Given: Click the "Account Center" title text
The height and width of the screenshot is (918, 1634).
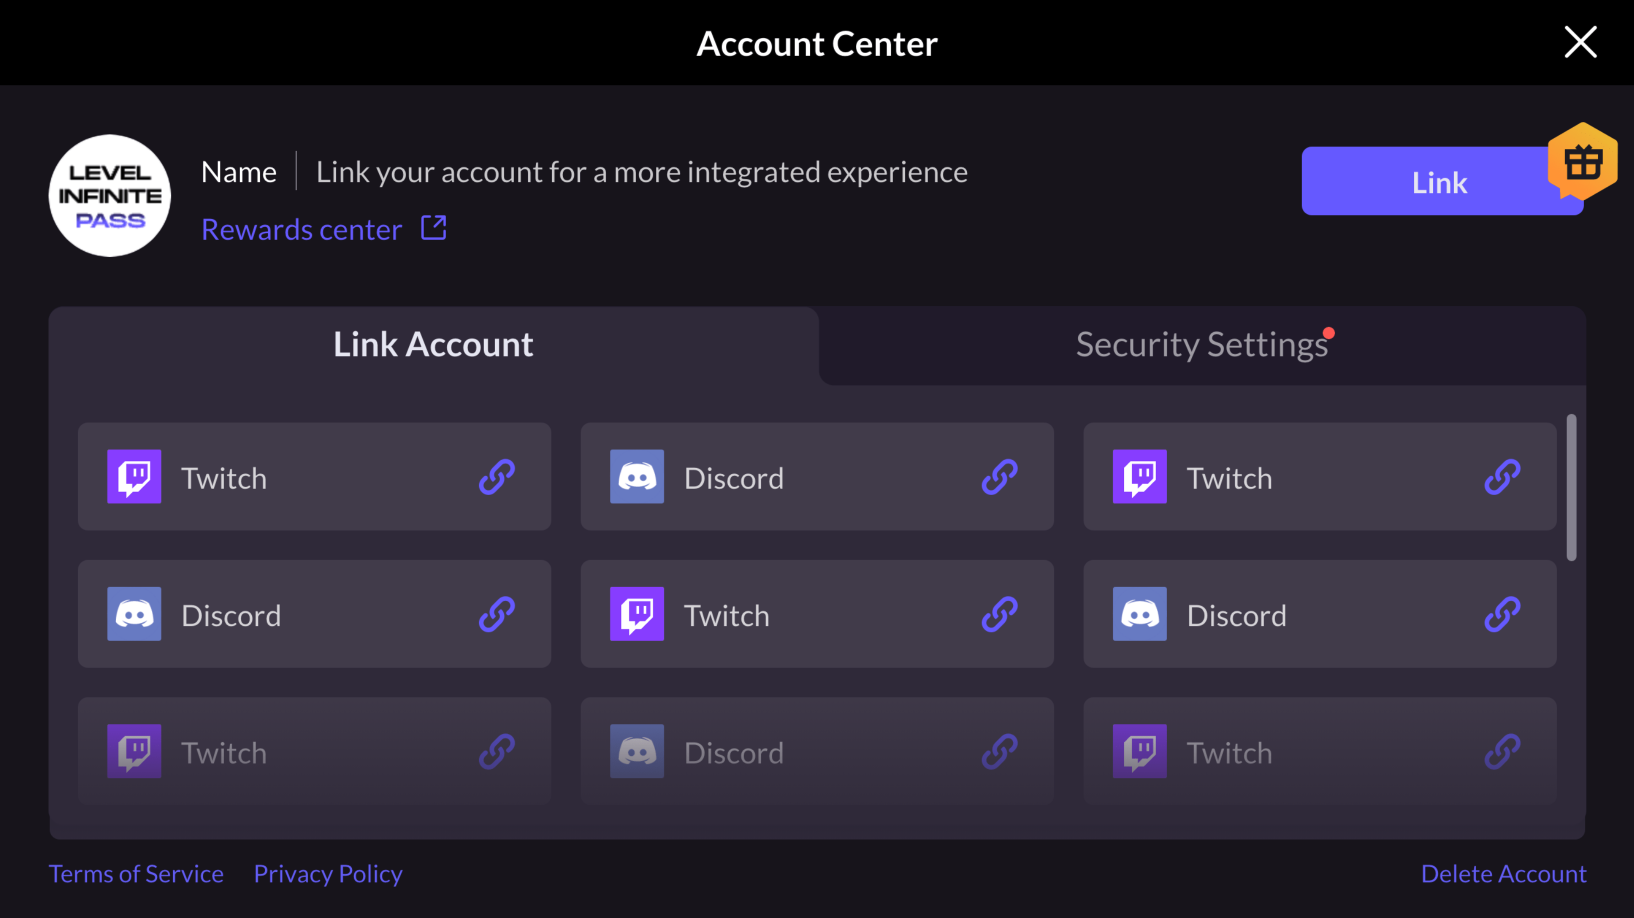Looking at the screenshot, I should click(x=817, y=44).
